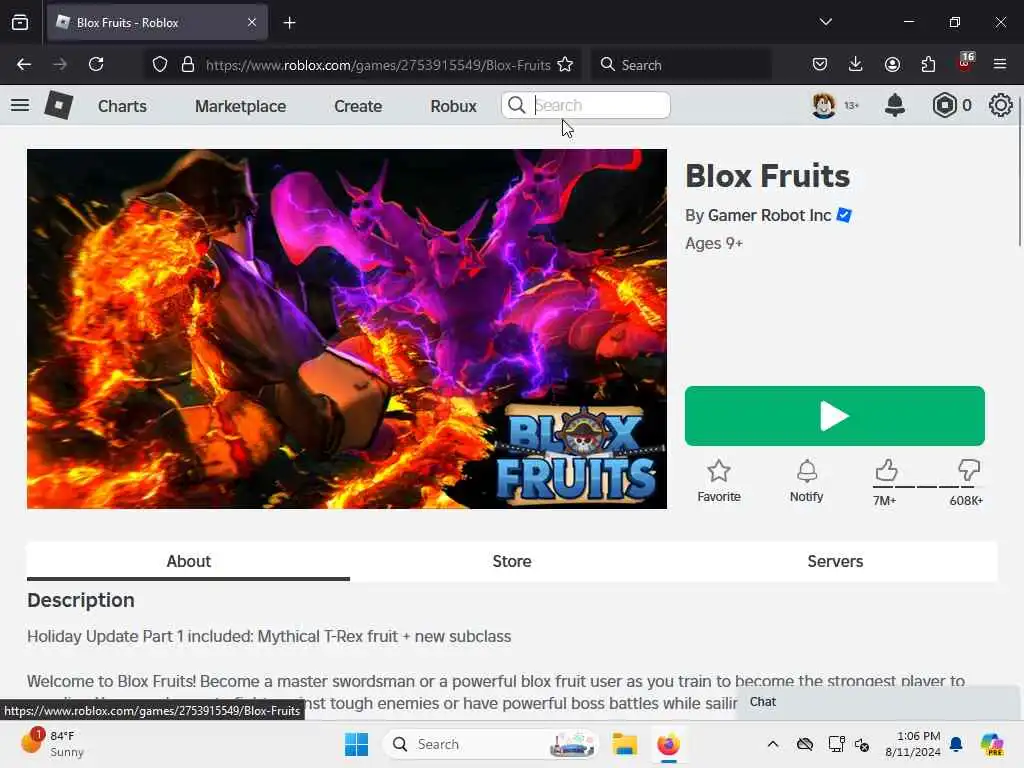This screenshot has height=768, width=1024.
Task: Close the Blox Fruits browser tab
Action: click(252, 23)
